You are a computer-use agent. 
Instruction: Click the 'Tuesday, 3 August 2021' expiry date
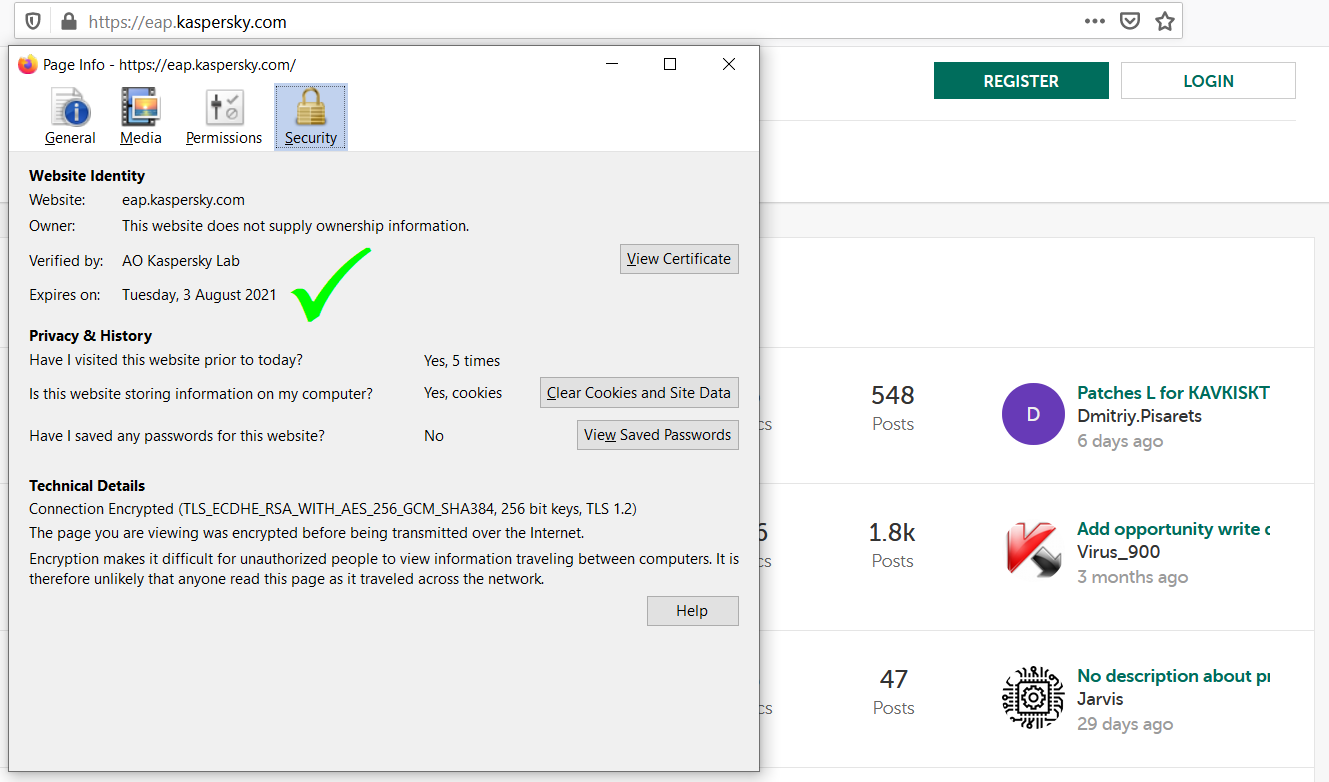199,295
